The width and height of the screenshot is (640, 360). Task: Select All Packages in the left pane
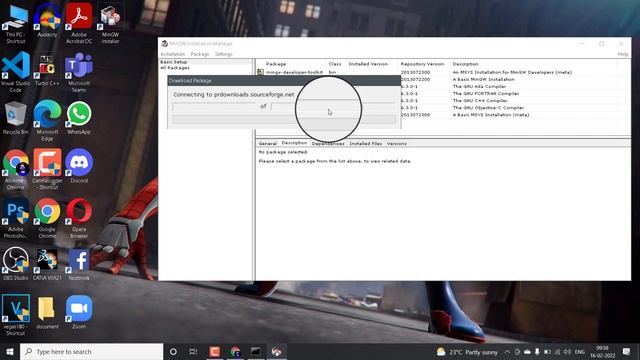coord(175,68)
